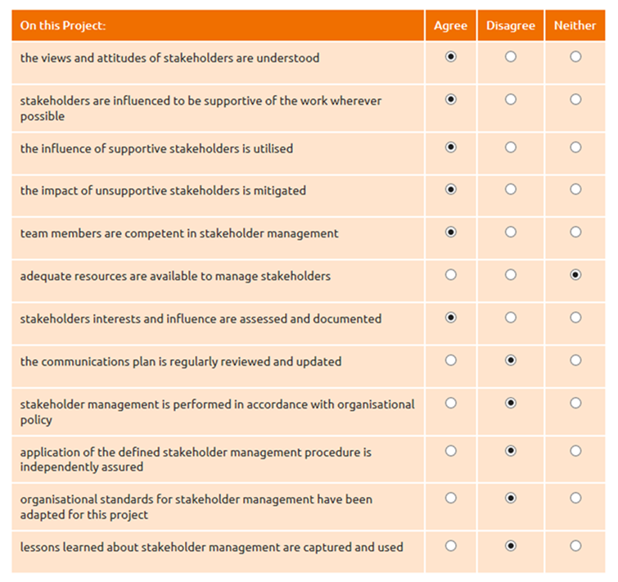Click the Agree column header
The width and height of the screenshot is (618, 582).
[x=450, y=26]
